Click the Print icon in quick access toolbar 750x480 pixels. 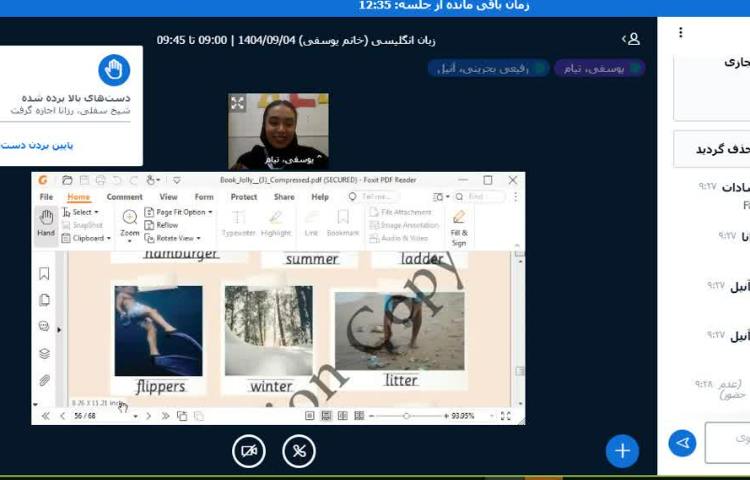(100, 180)
